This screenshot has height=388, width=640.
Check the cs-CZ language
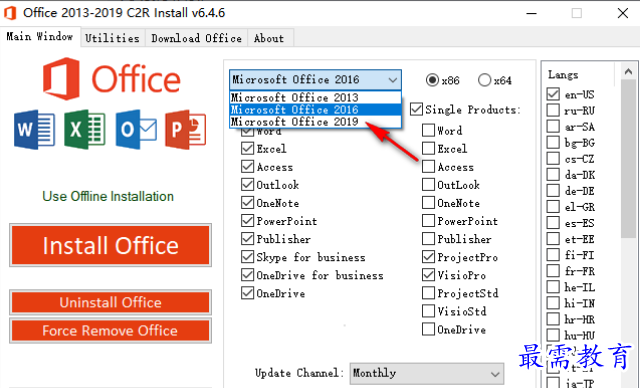point(553,158)
